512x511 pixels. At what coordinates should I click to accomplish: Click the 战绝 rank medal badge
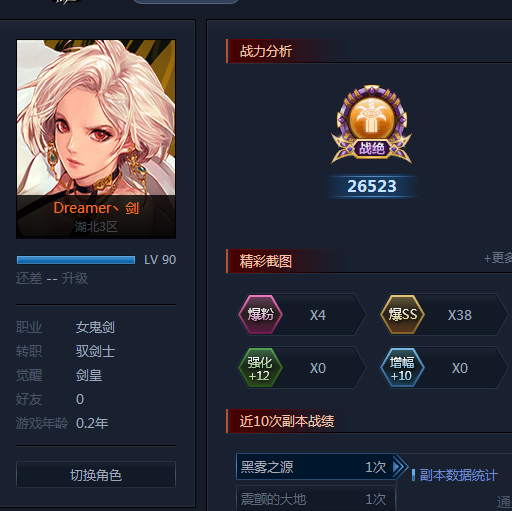click(372, 125)
